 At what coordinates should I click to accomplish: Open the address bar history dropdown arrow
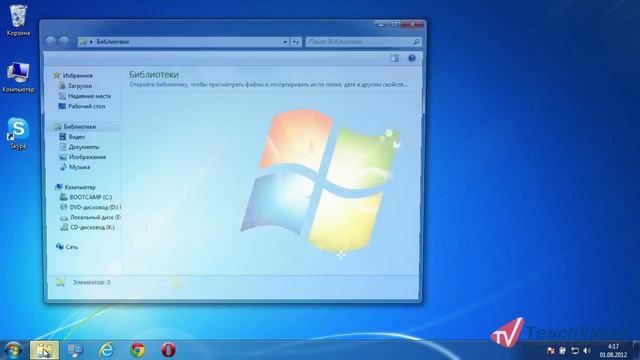click(x=285, y=42)
